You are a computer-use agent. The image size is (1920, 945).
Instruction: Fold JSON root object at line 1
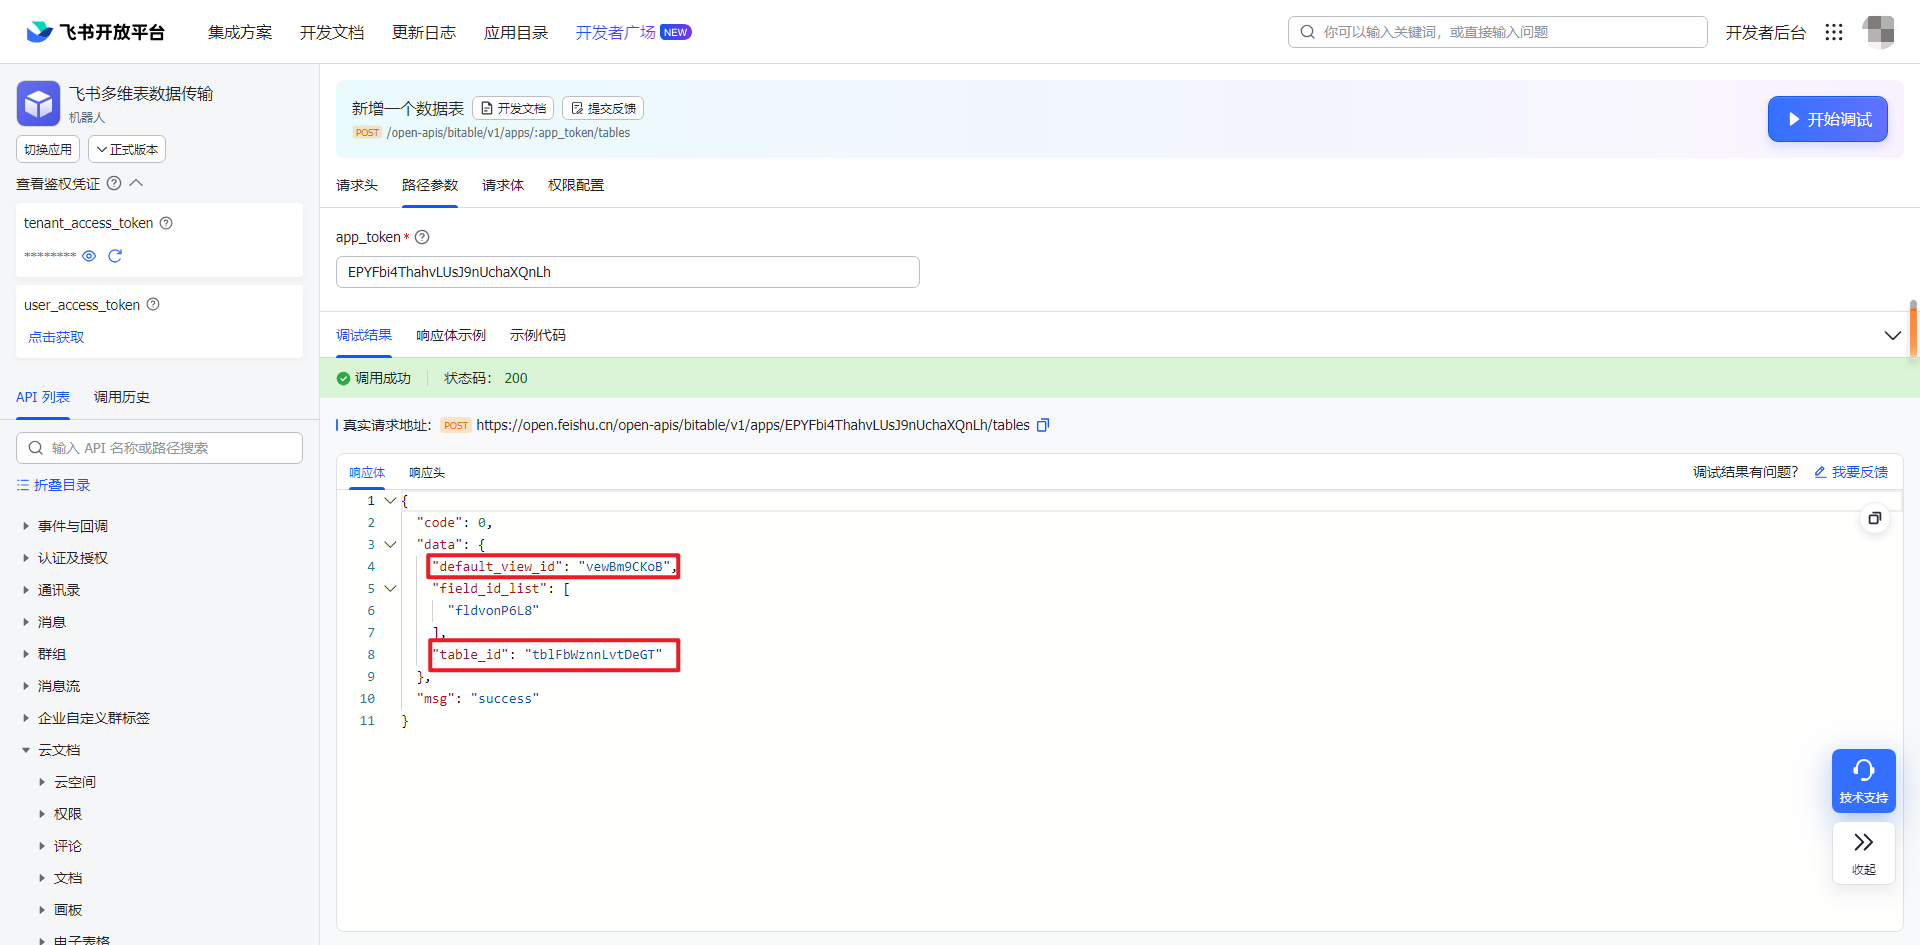tap(390, 501)
